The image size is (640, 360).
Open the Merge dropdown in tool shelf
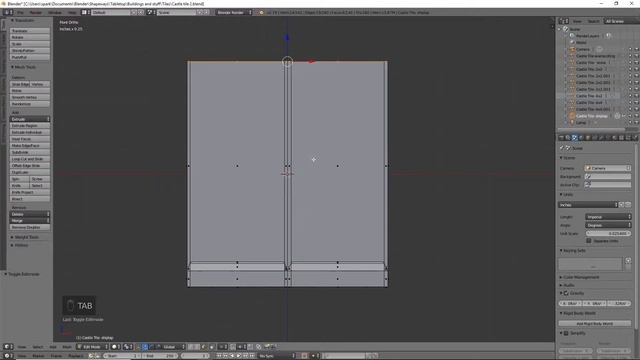tap(30, 221)
